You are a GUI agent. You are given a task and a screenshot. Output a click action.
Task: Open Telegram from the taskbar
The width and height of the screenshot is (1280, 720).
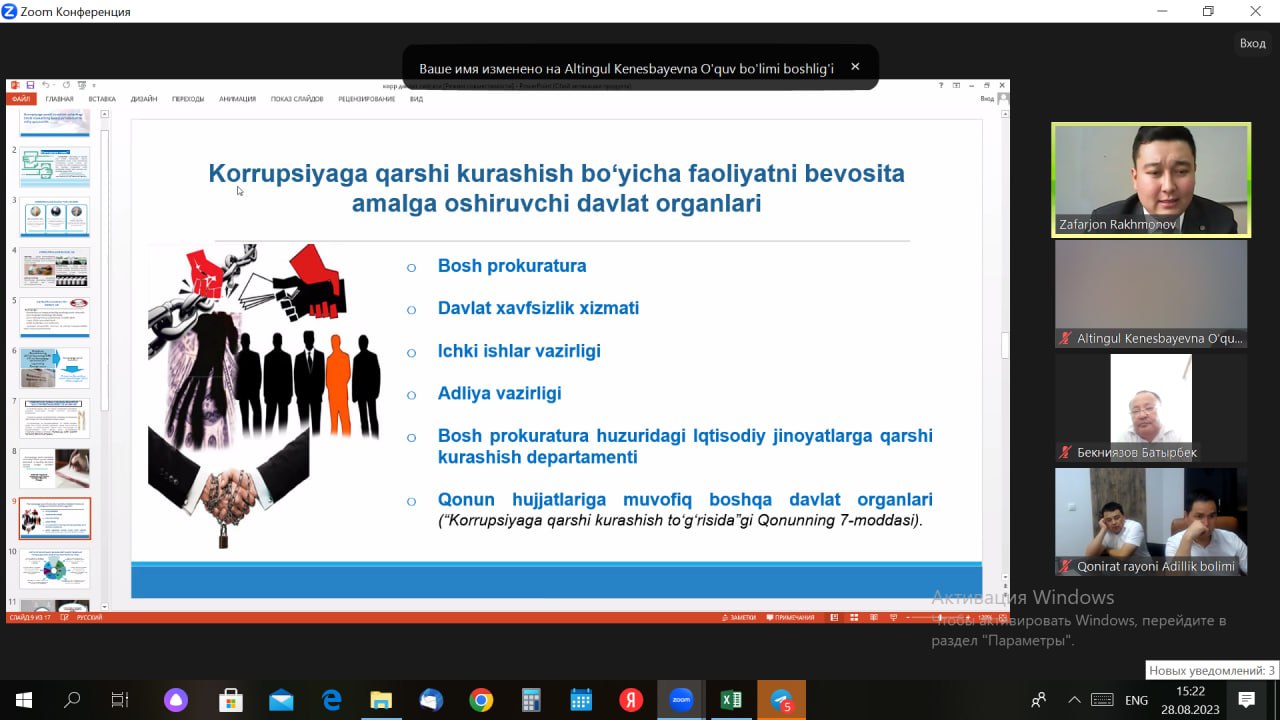point(781,700)
